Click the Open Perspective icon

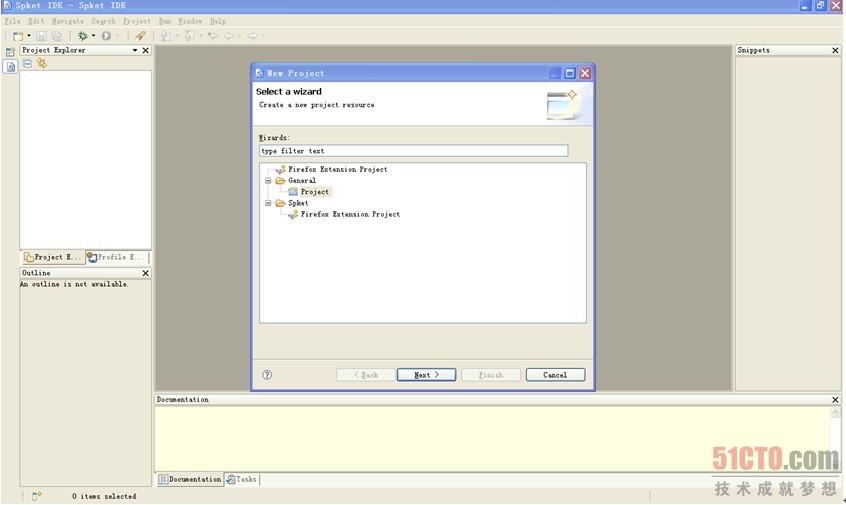[10, 52]
